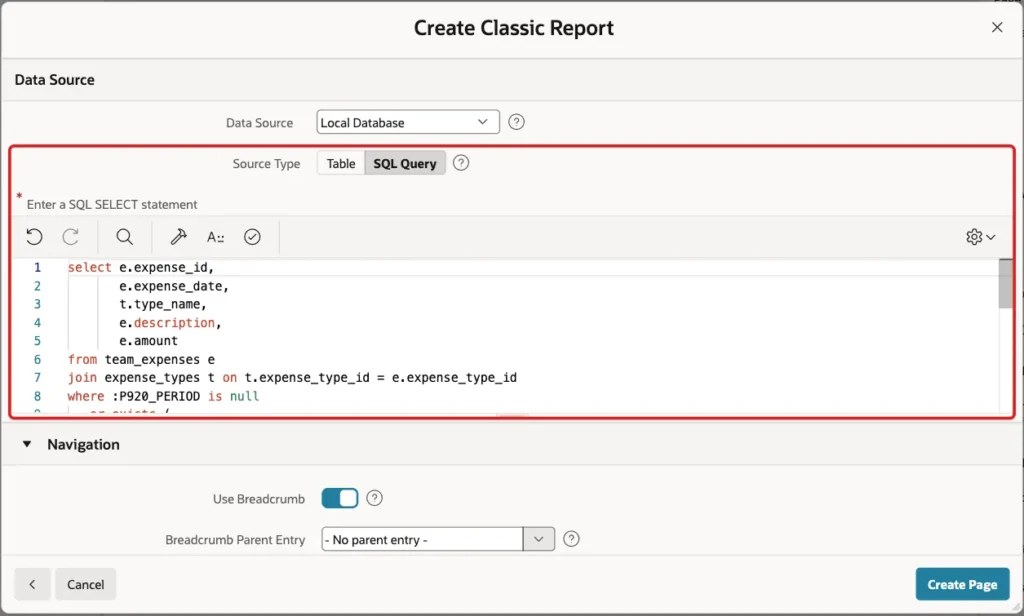The image size is (1024, 616).
Task: Collapse the Navigation section
Action: (27, 444)
